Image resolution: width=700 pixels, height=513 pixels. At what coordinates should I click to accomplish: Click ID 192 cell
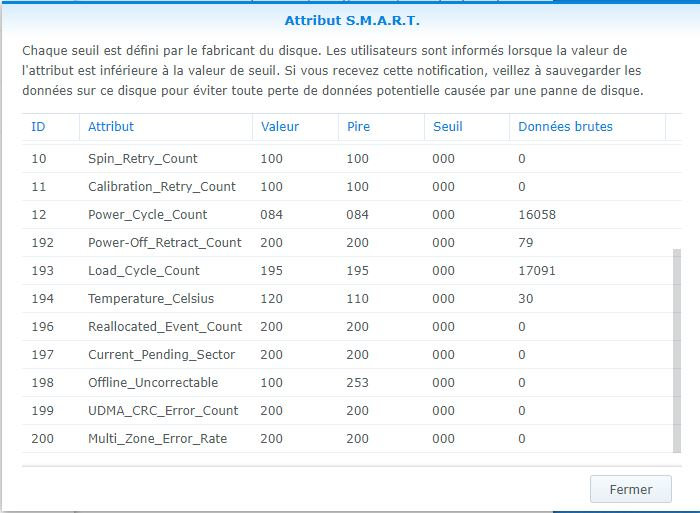[x=42, y=242]
